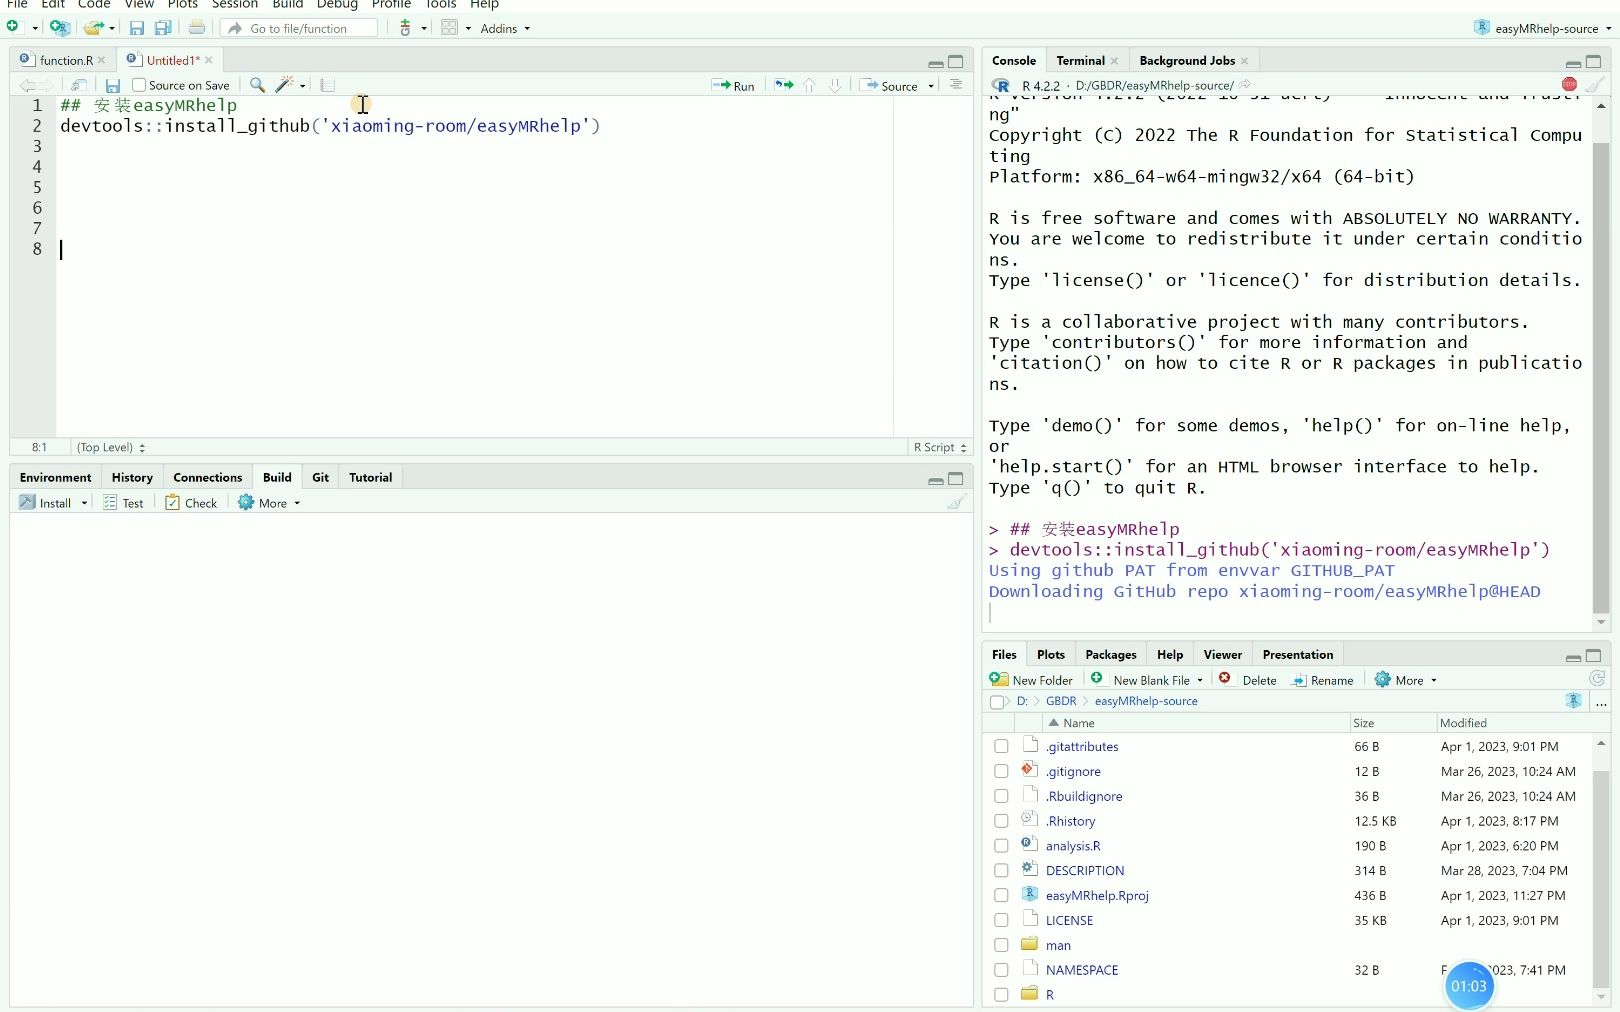Screen dimensions: 1620x1012
Task: Click the Go to file/function search field
Action: pos(300,28)
